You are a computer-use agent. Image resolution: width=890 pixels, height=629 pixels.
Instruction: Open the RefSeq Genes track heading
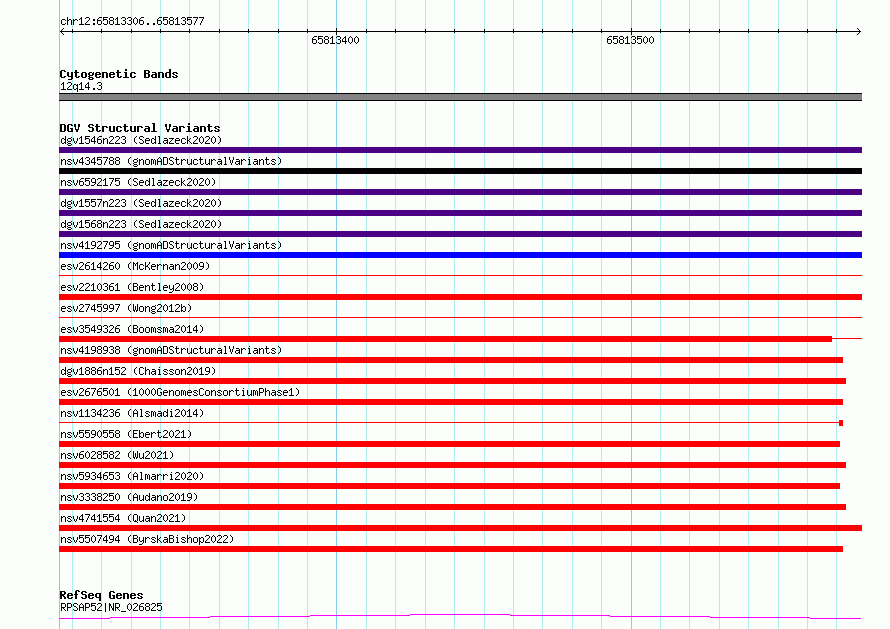[x=102, y=595]
